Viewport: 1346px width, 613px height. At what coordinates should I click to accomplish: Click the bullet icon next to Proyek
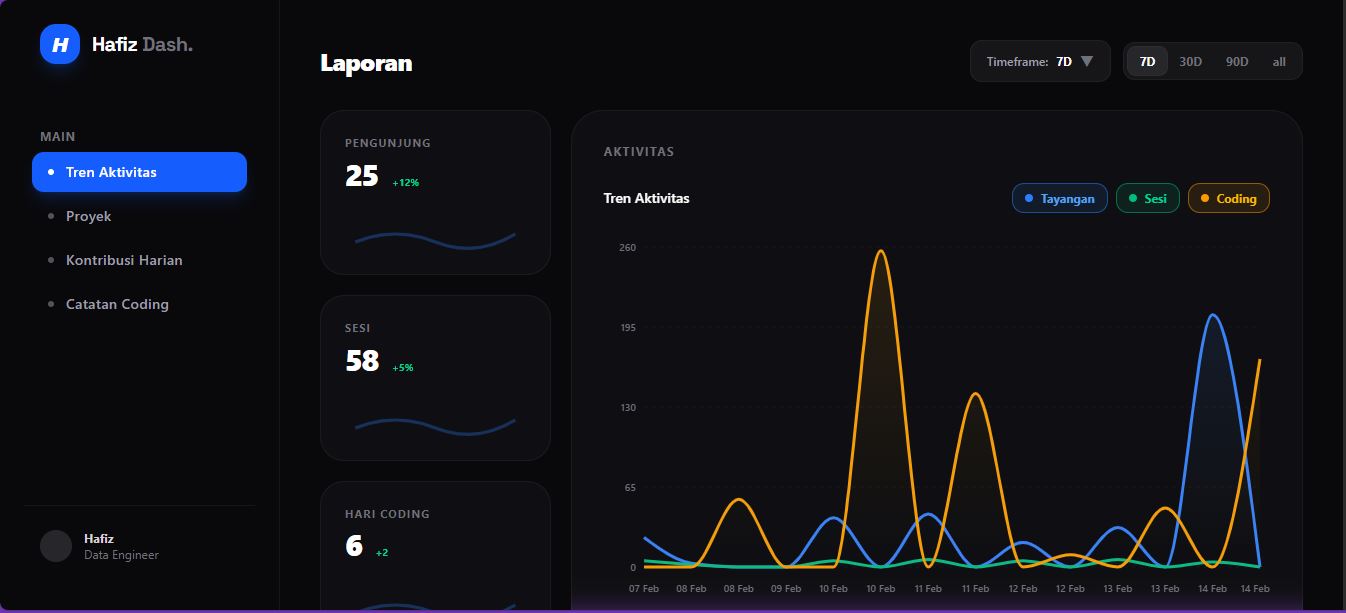coord(49,216)
